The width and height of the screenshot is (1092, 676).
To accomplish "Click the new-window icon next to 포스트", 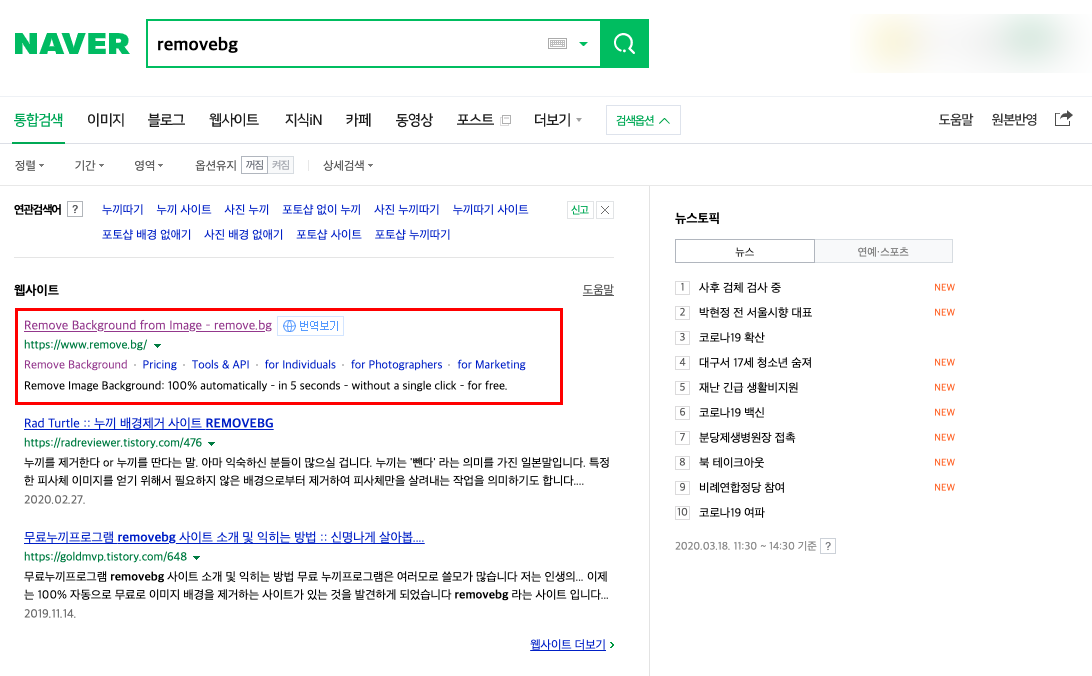I will click(506, 120).
